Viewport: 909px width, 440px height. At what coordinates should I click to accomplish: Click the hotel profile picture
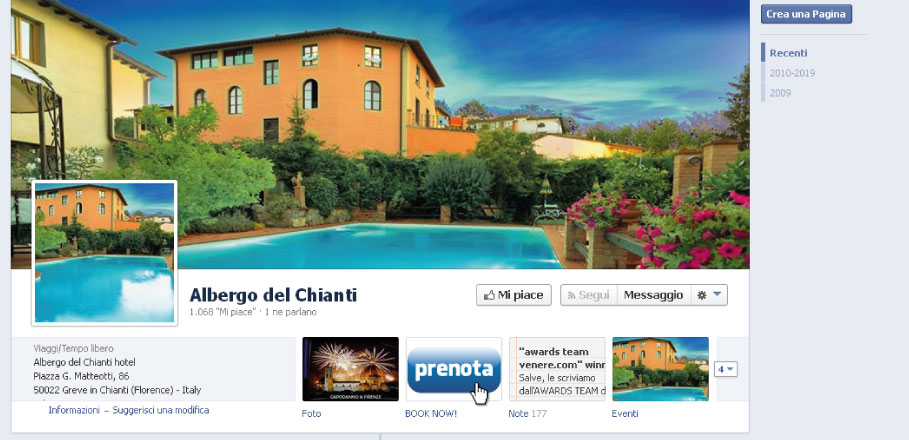104,253
